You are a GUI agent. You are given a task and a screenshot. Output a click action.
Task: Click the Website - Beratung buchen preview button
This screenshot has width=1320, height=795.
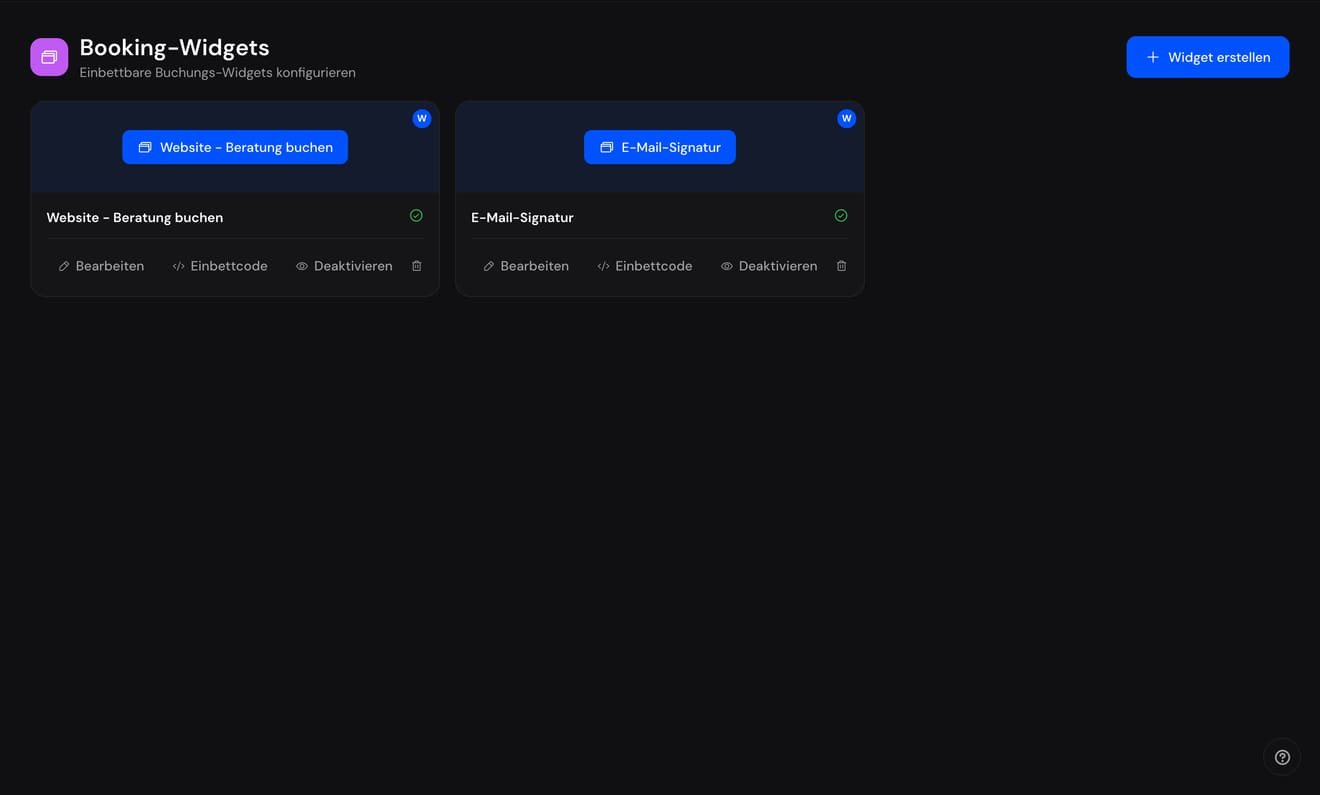(235, 147)
